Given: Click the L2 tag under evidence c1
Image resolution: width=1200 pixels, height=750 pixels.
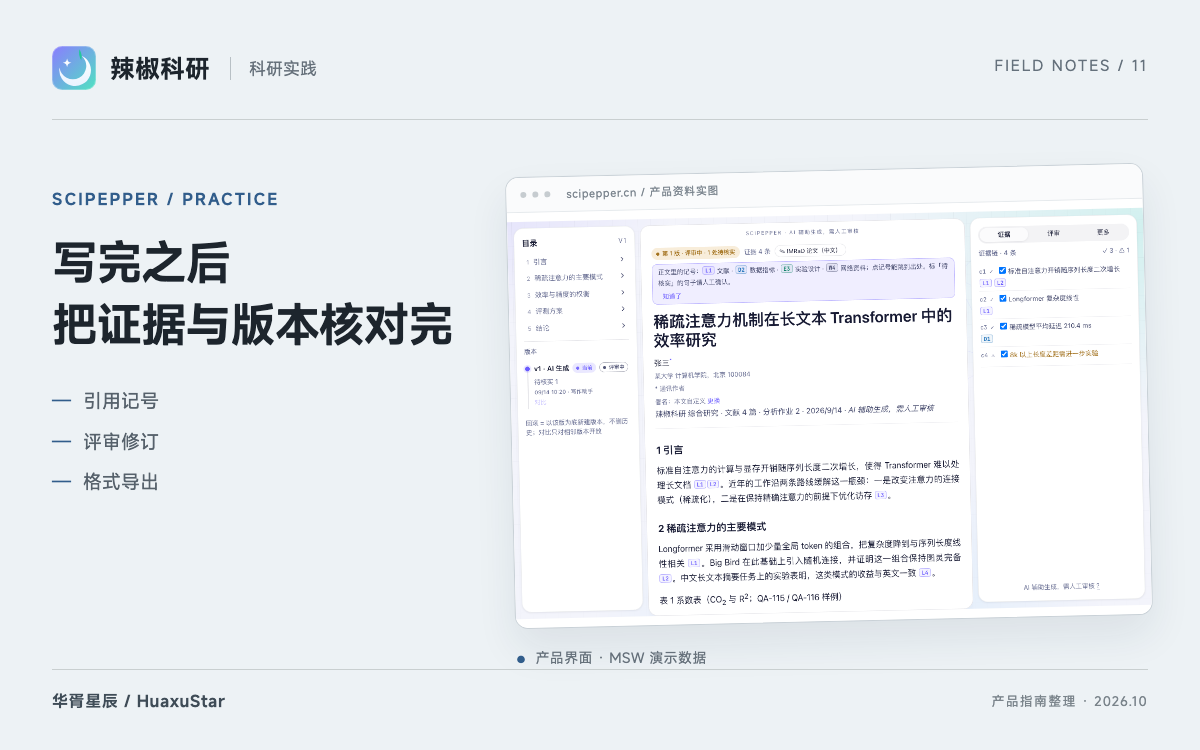Looking at the screenshot, I should tap(1000, 283).
